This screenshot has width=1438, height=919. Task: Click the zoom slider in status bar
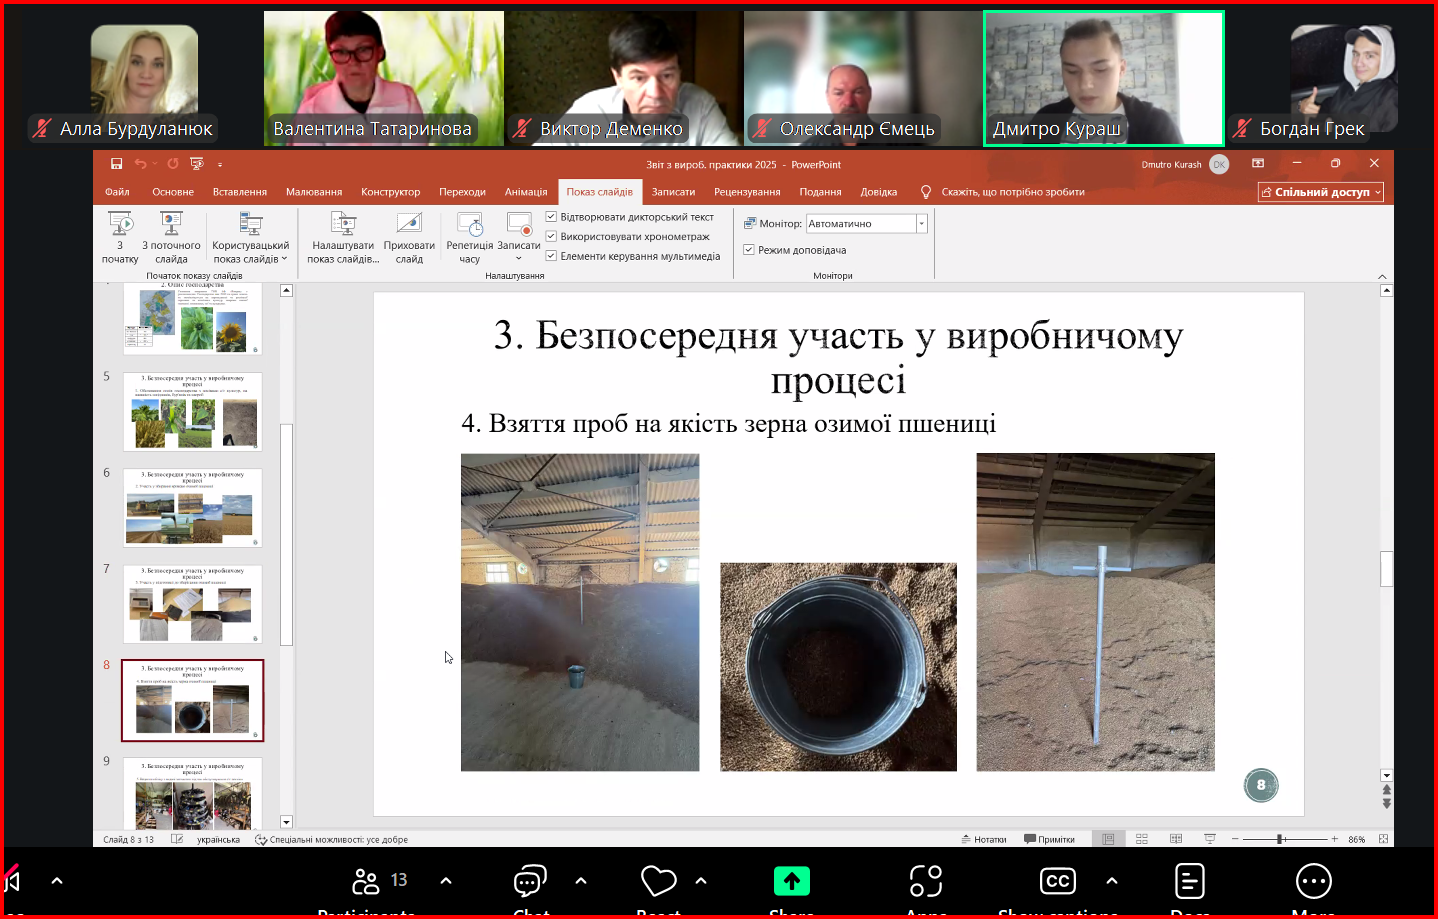[x=1280, y=839]
